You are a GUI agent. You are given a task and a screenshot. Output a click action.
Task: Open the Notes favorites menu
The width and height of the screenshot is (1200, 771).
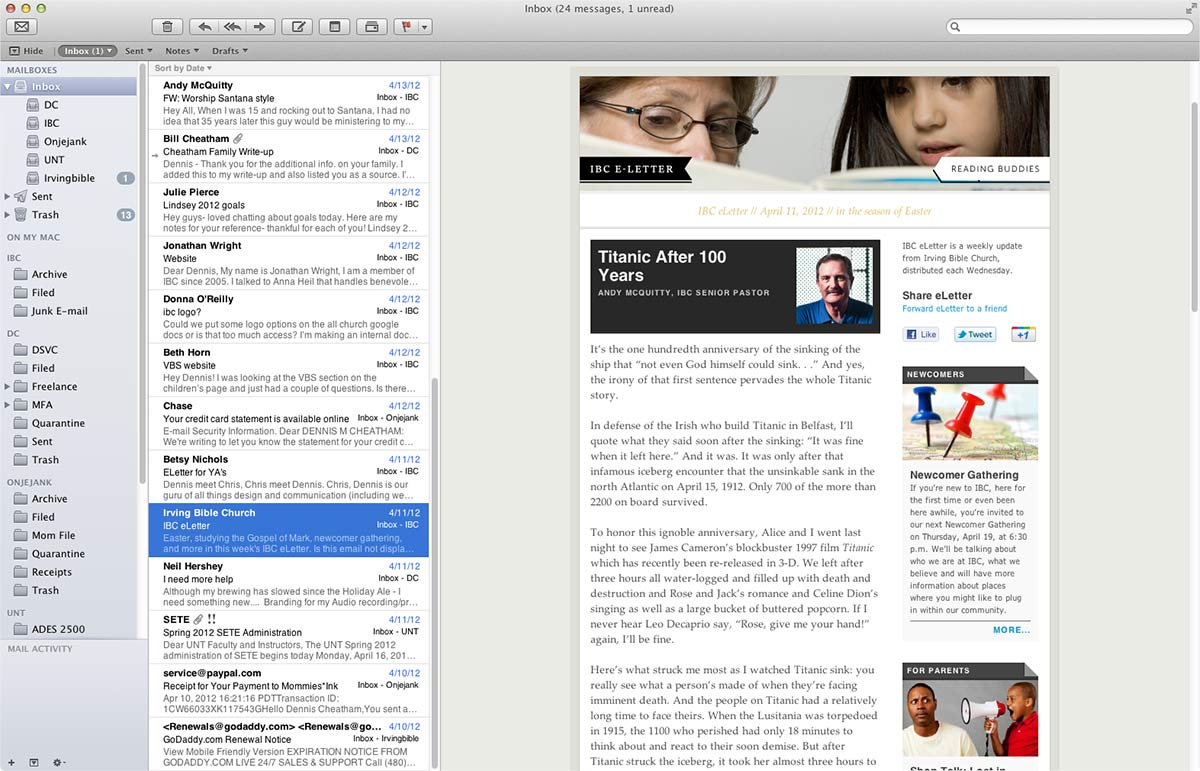(x=181, y=51)
